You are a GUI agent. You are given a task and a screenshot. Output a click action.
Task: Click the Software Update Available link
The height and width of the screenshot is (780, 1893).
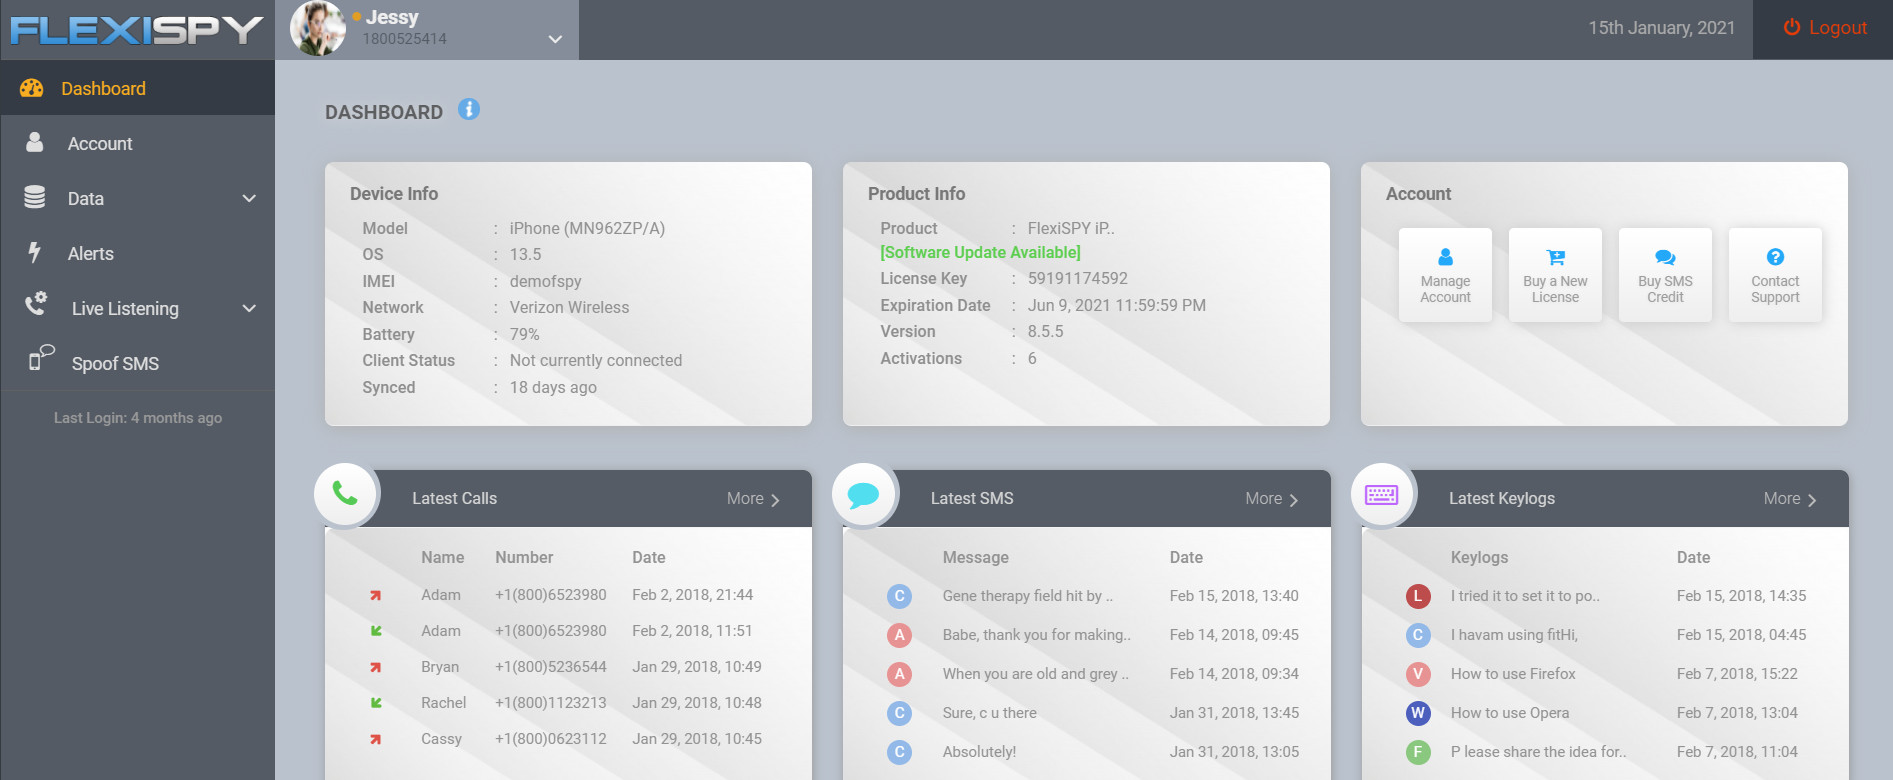pyautogui.click(x=980, y=252)
